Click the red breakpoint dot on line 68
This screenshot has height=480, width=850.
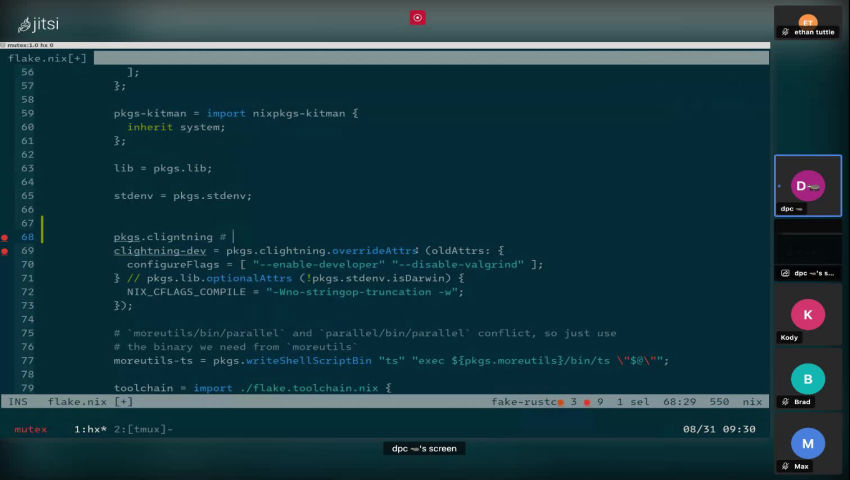[5, 238]
